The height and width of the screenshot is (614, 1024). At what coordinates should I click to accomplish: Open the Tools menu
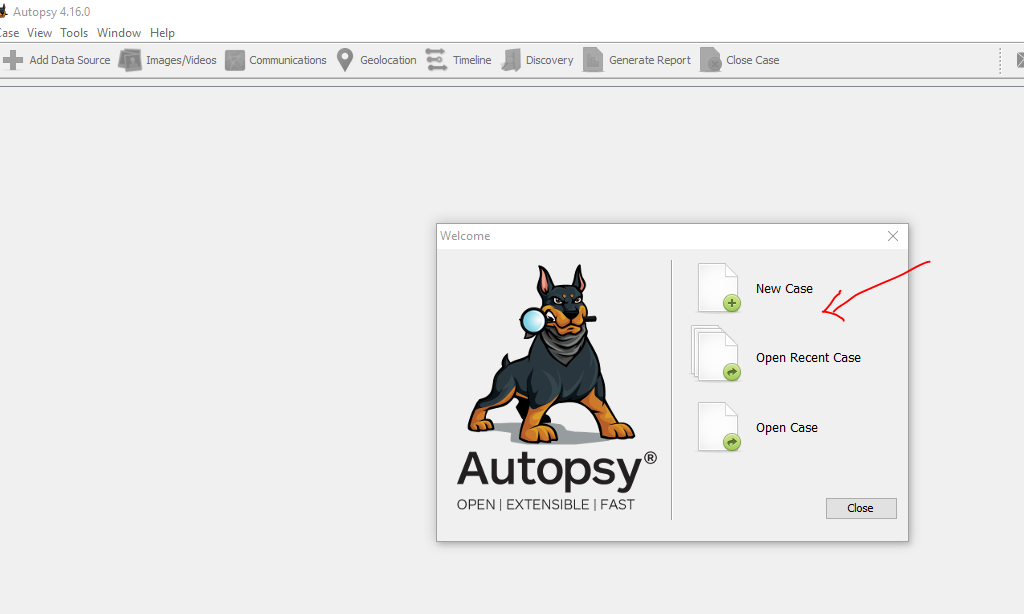pos(74,33)
